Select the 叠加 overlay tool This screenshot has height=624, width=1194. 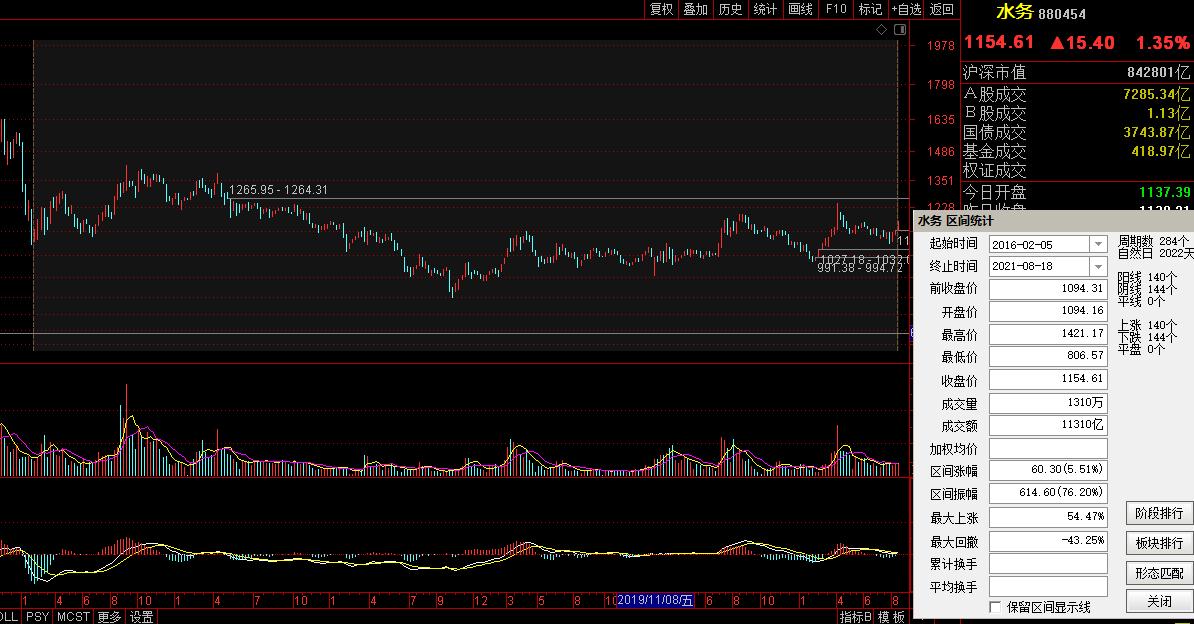click(695, 9)
